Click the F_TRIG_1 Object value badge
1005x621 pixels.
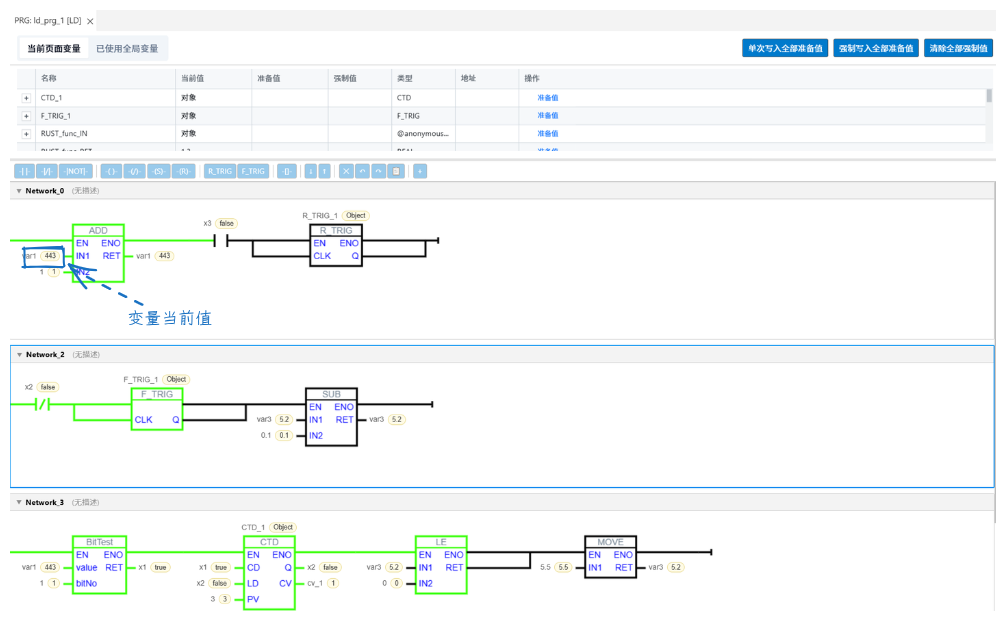pos(176,379)
